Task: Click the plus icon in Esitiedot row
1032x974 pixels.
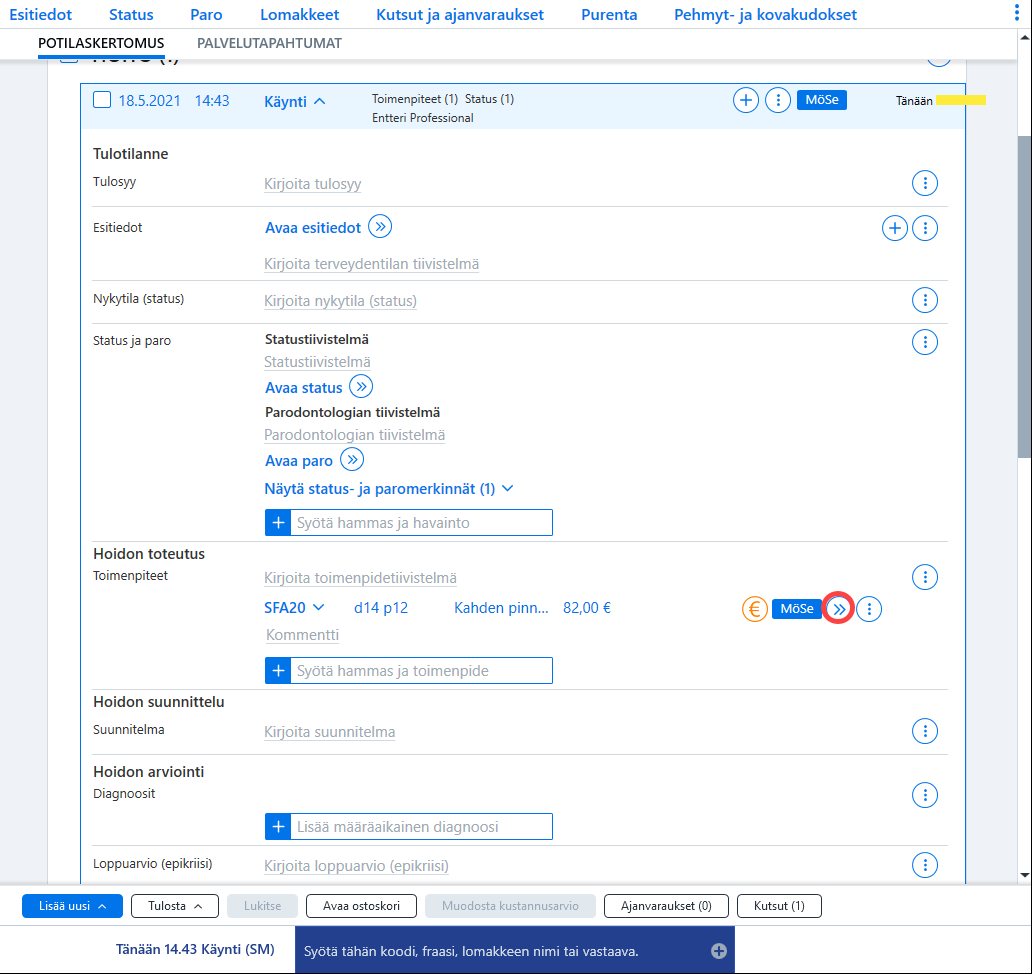Action: 894,228
